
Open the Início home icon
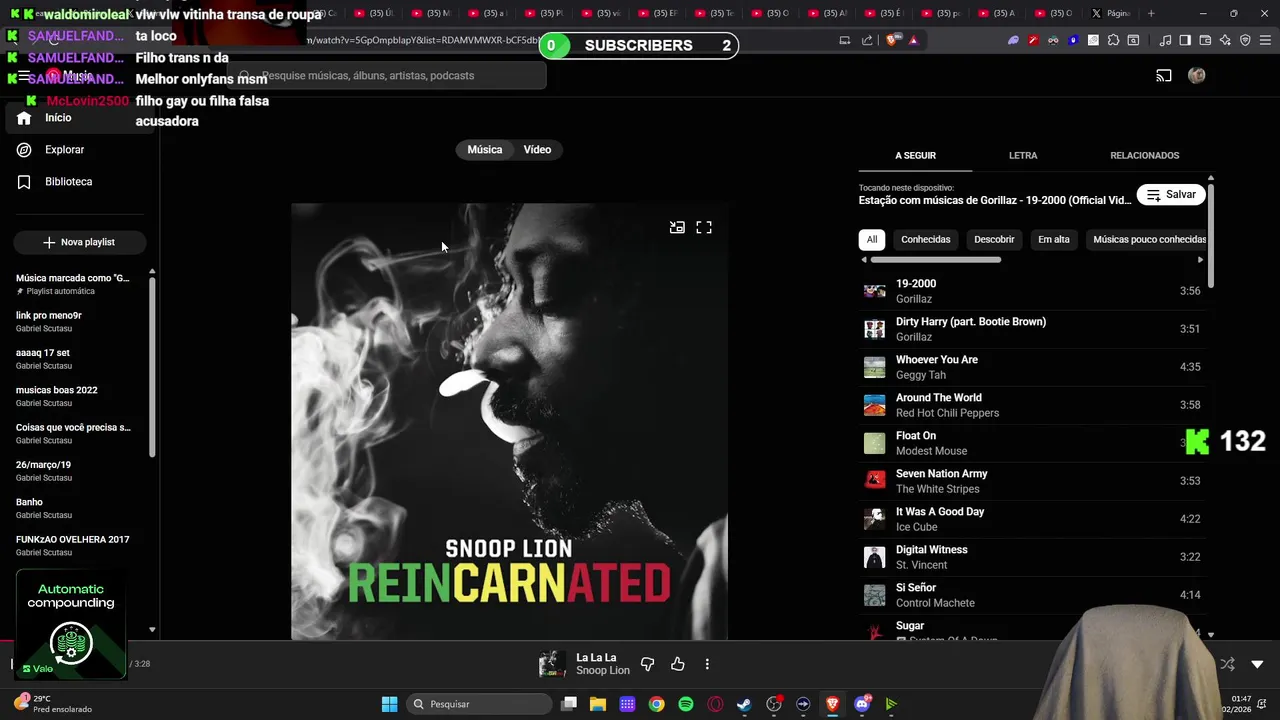pos(24,118)
